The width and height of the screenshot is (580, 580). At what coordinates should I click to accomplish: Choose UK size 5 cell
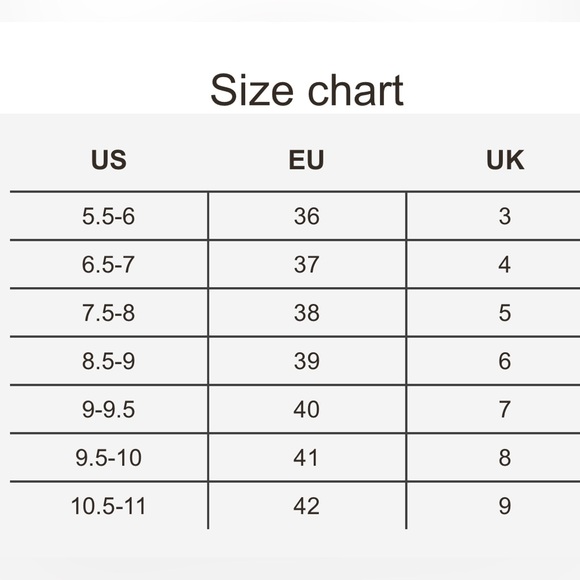tap(493, 313)
